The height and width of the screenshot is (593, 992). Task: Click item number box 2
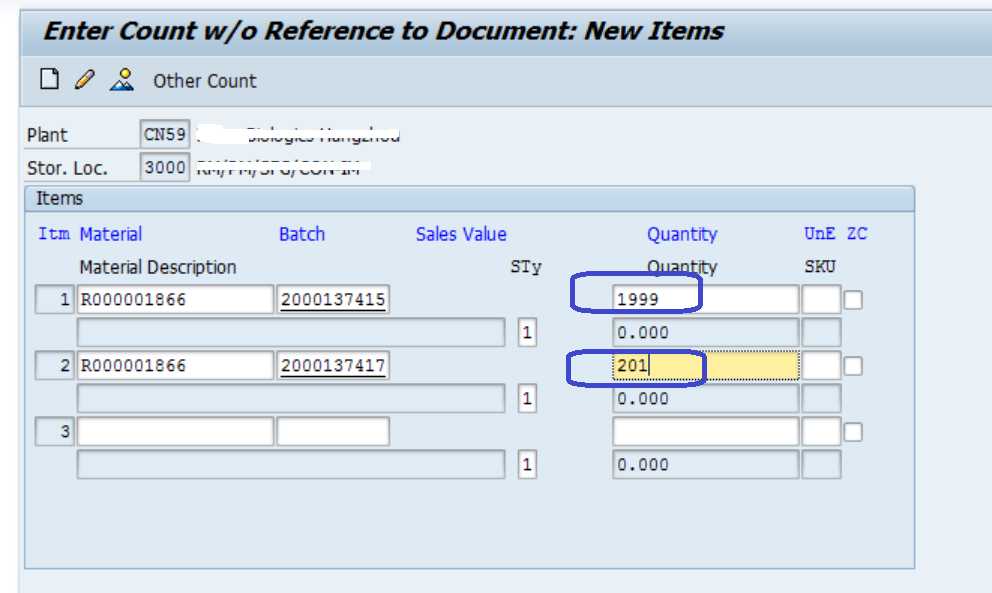pyautogui.click(x=54, y=365)
